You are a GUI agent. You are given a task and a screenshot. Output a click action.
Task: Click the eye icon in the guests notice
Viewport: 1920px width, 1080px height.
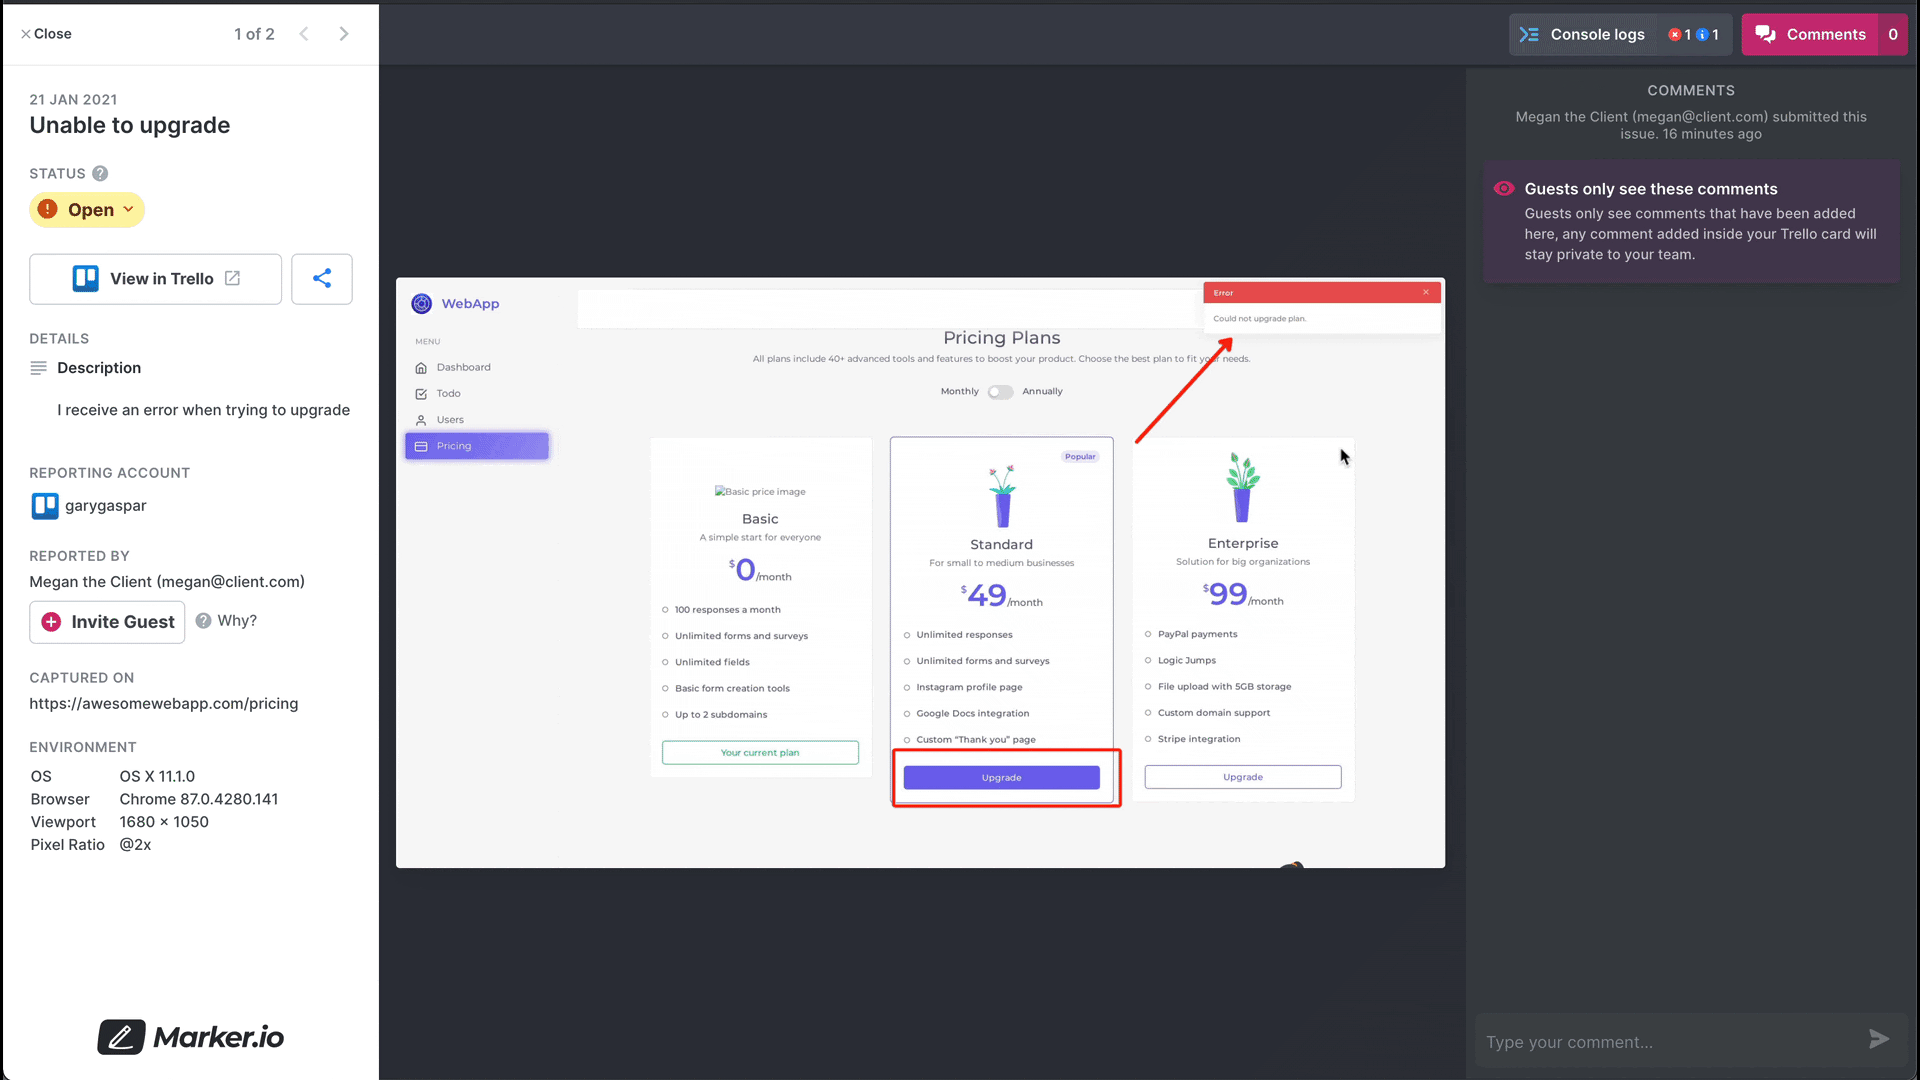pos(1504,188)
